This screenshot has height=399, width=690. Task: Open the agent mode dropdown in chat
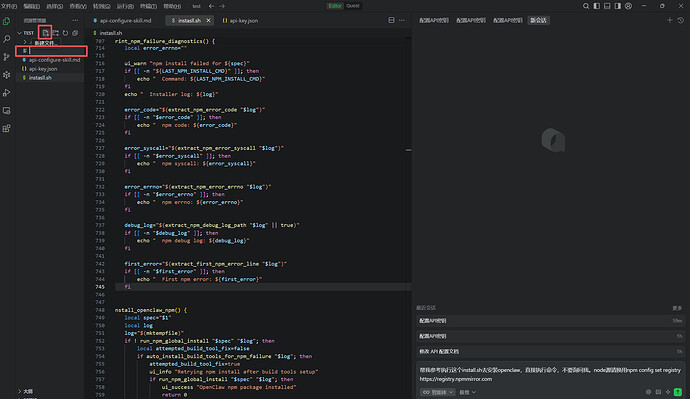tap(437, 392)
